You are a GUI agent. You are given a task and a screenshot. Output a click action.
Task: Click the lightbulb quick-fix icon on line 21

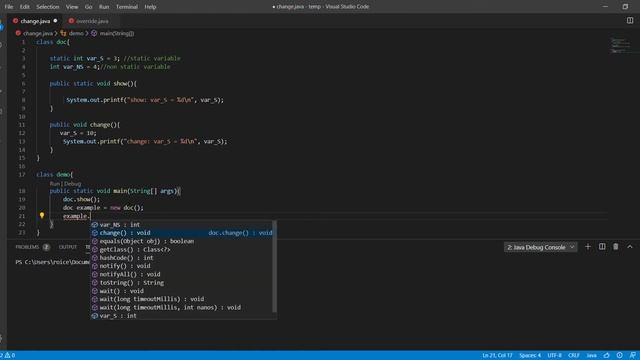pyautogui.click(x=42, y=216)
